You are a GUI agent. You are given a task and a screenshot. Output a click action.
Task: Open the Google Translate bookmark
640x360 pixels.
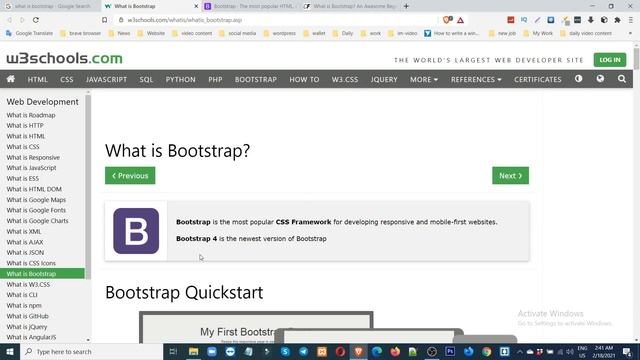coord(29,33)
